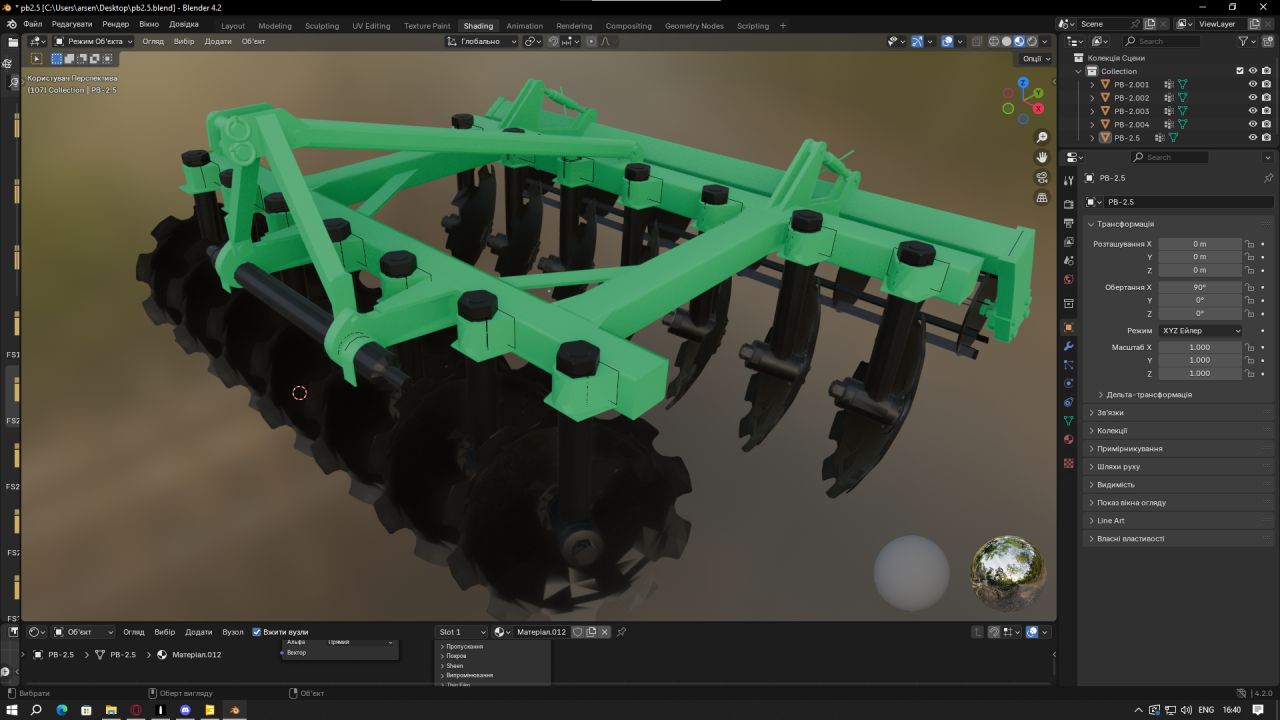Open the green Object Data mesh tab
1280x720 pixels.
click(1068, 421)
